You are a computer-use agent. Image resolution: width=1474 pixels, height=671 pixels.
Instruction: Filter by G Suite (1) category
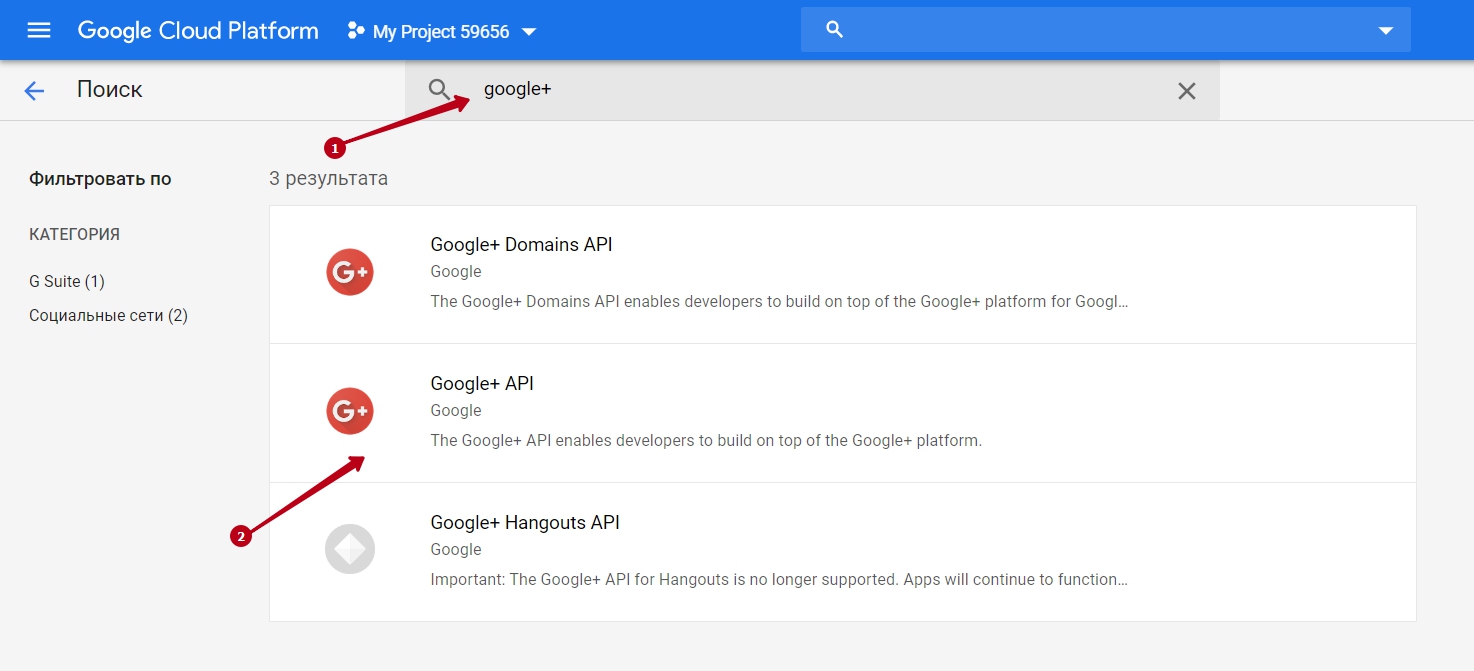tap(67, 282)
